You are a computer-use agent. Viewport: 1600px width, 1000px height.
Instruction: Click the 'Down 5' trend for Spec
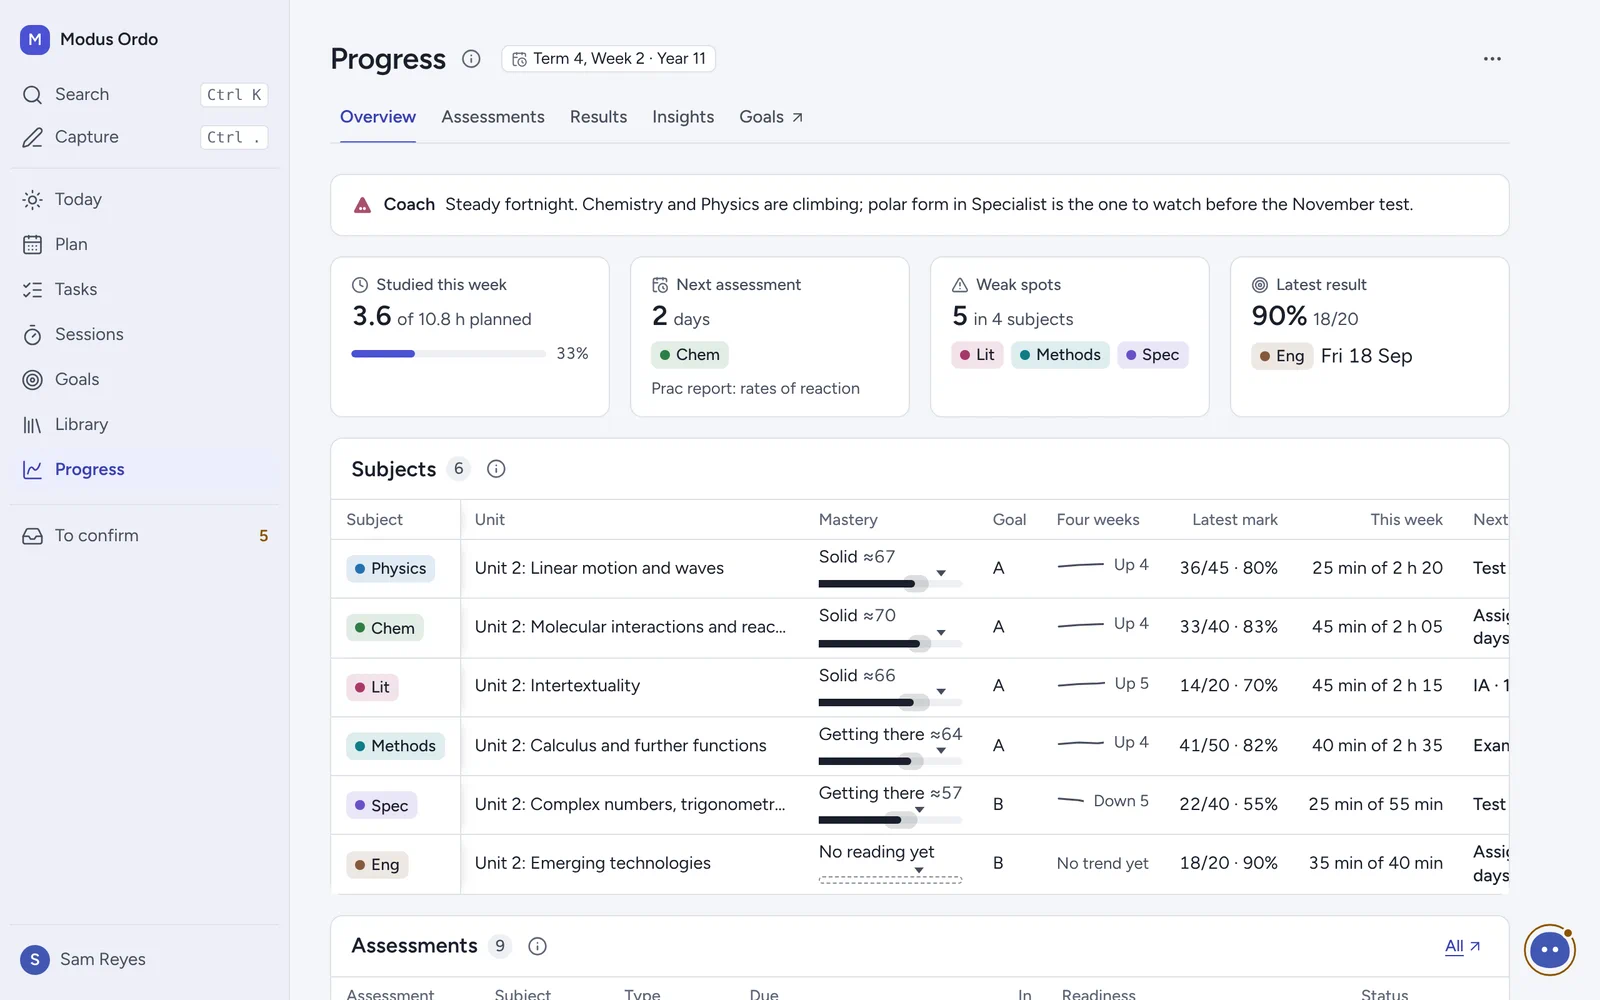1121,801
